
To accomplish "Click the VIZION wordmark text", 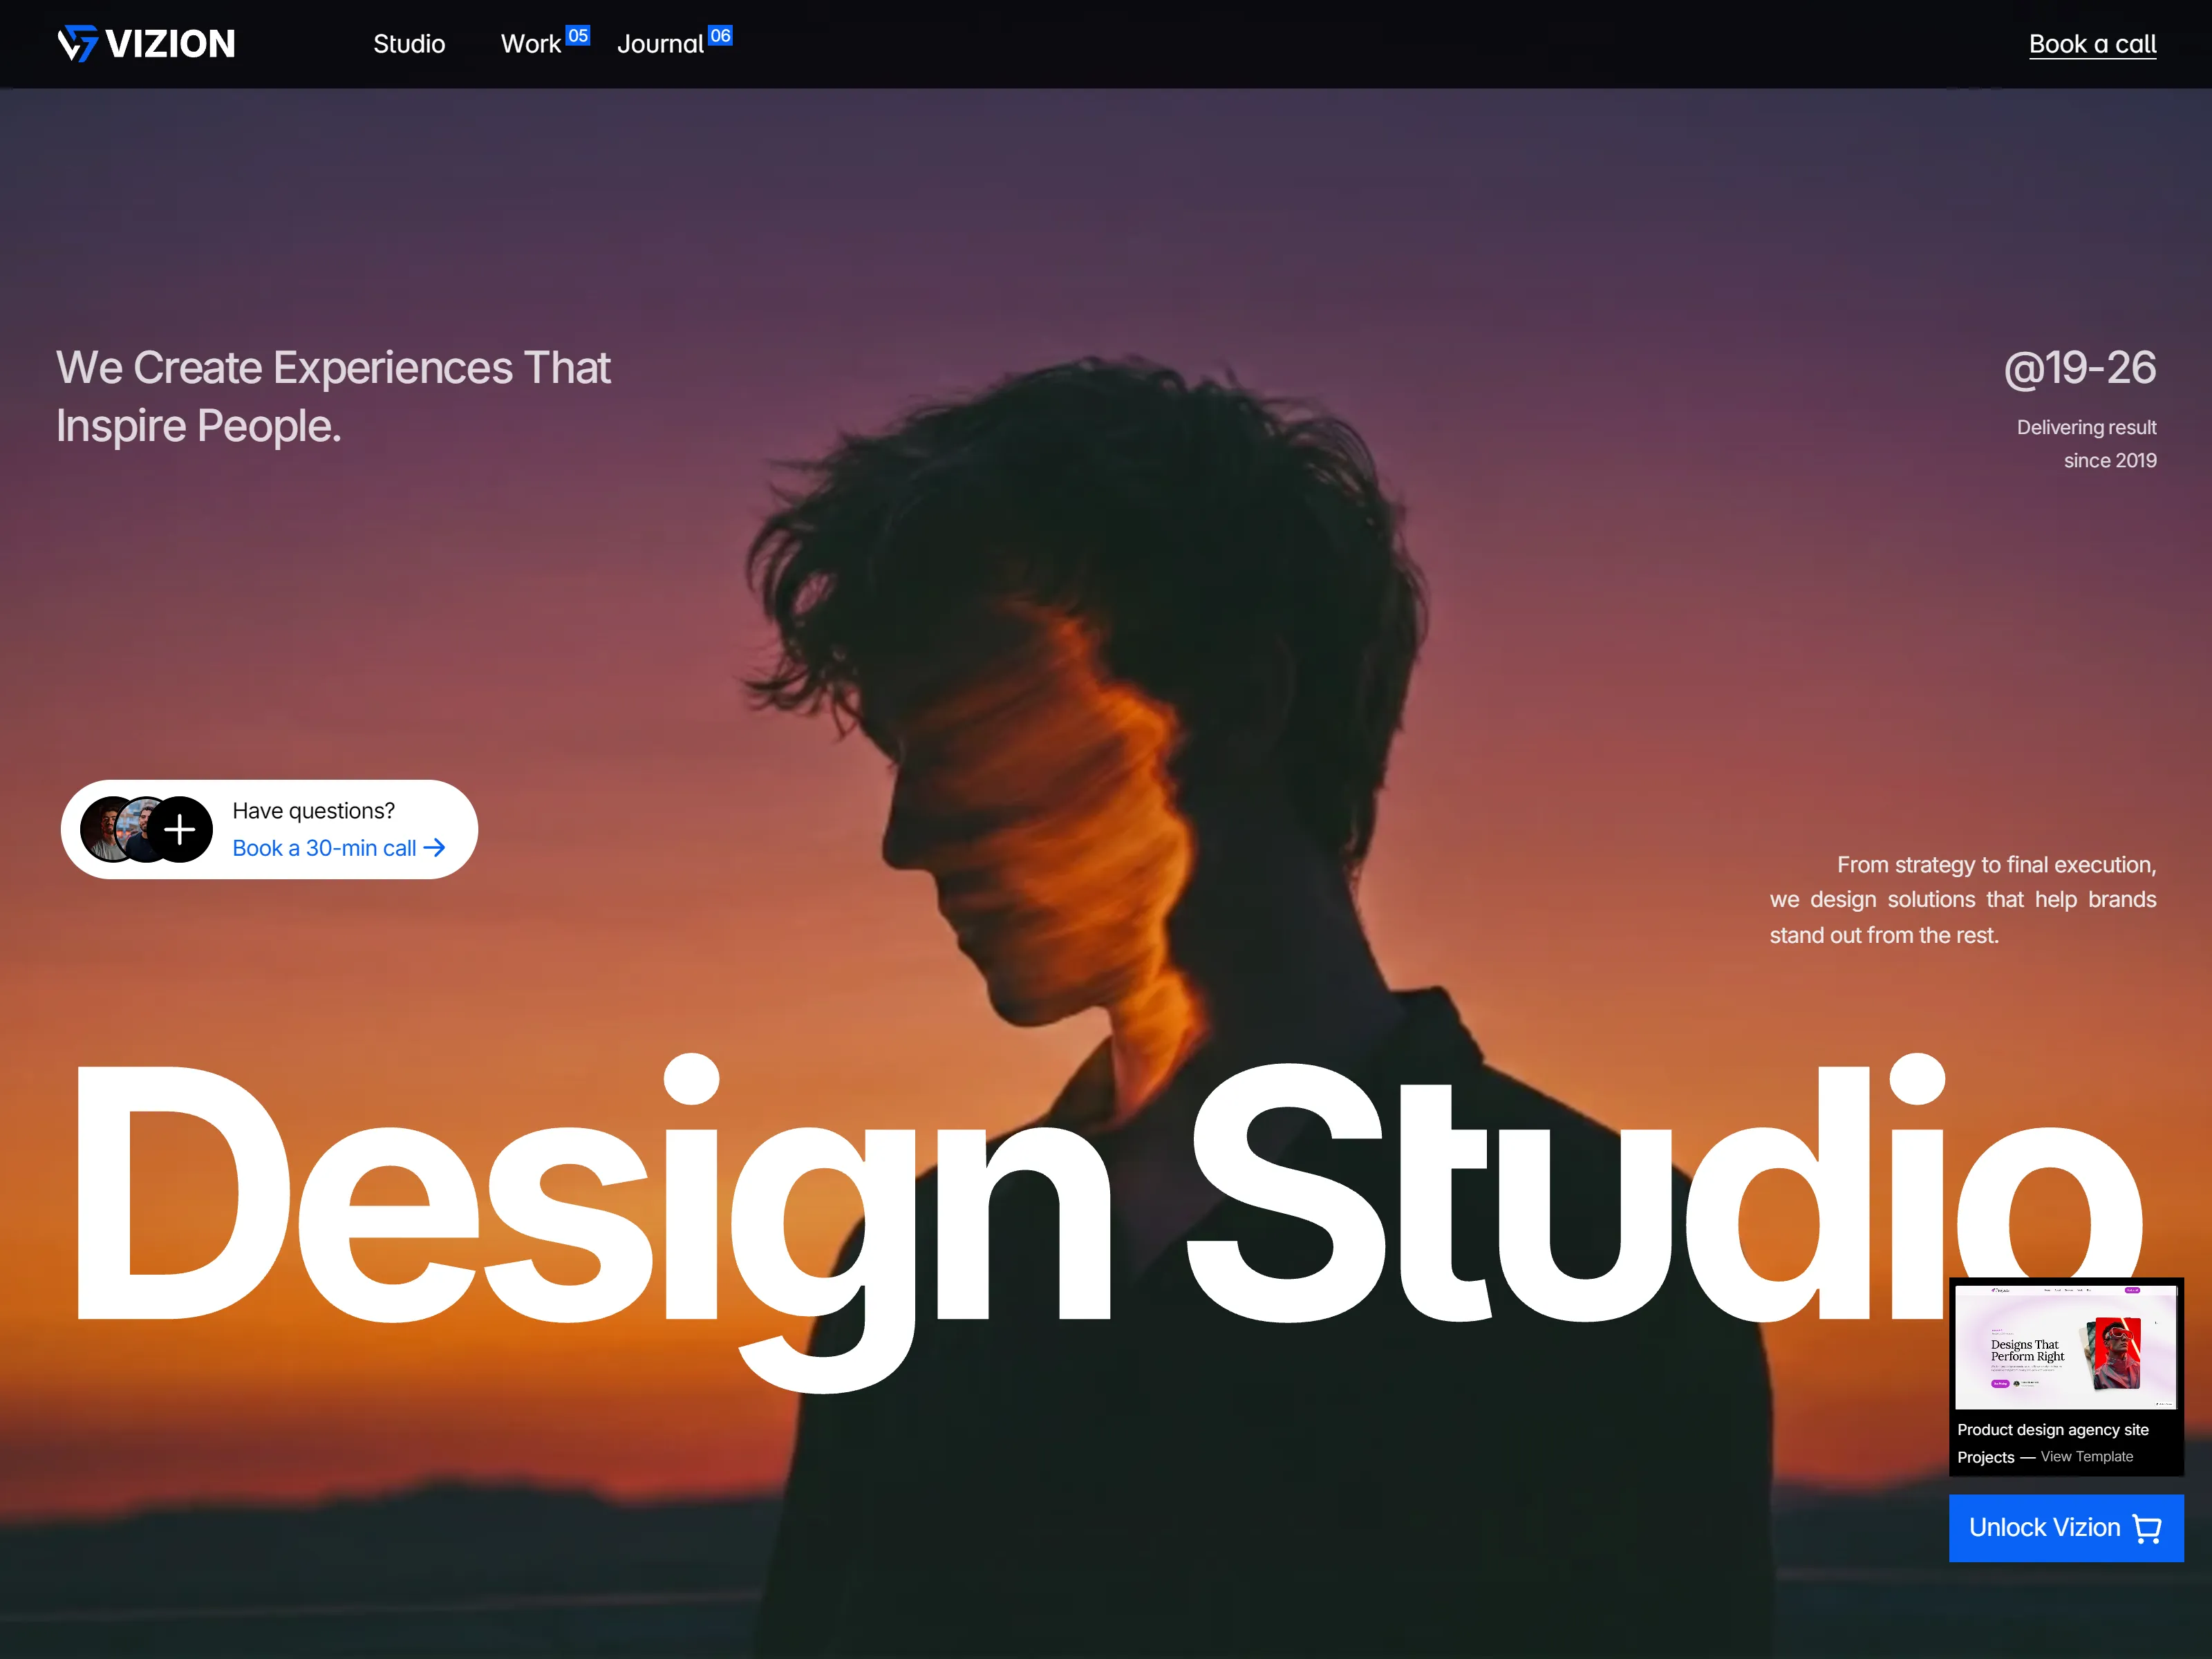I will click(170, 44).
